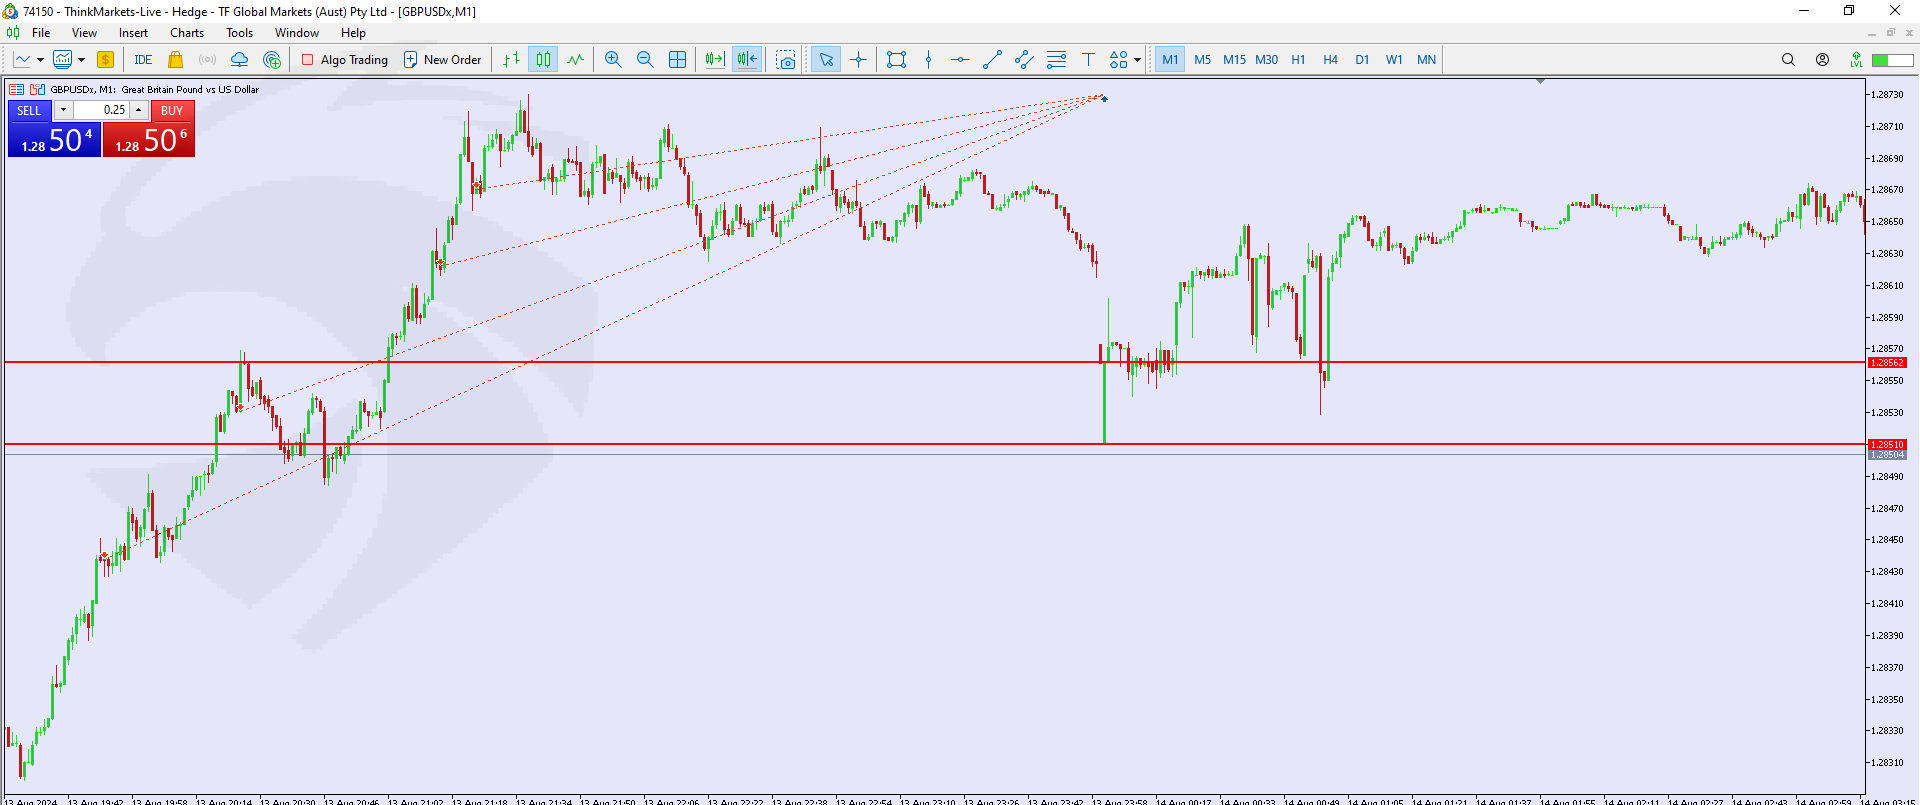Screen dimensions: 1920x805
Task: Open the MetaEditor IDE
Action: 143,60
